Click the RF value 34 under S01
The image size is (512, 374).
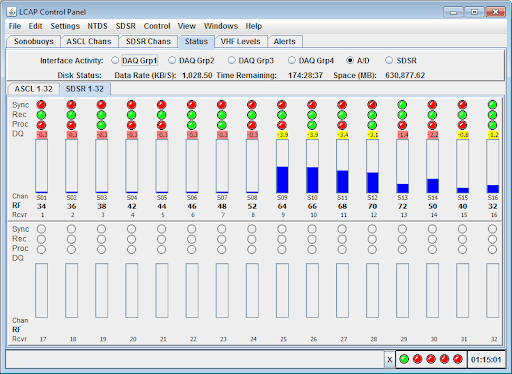[41, 206]
